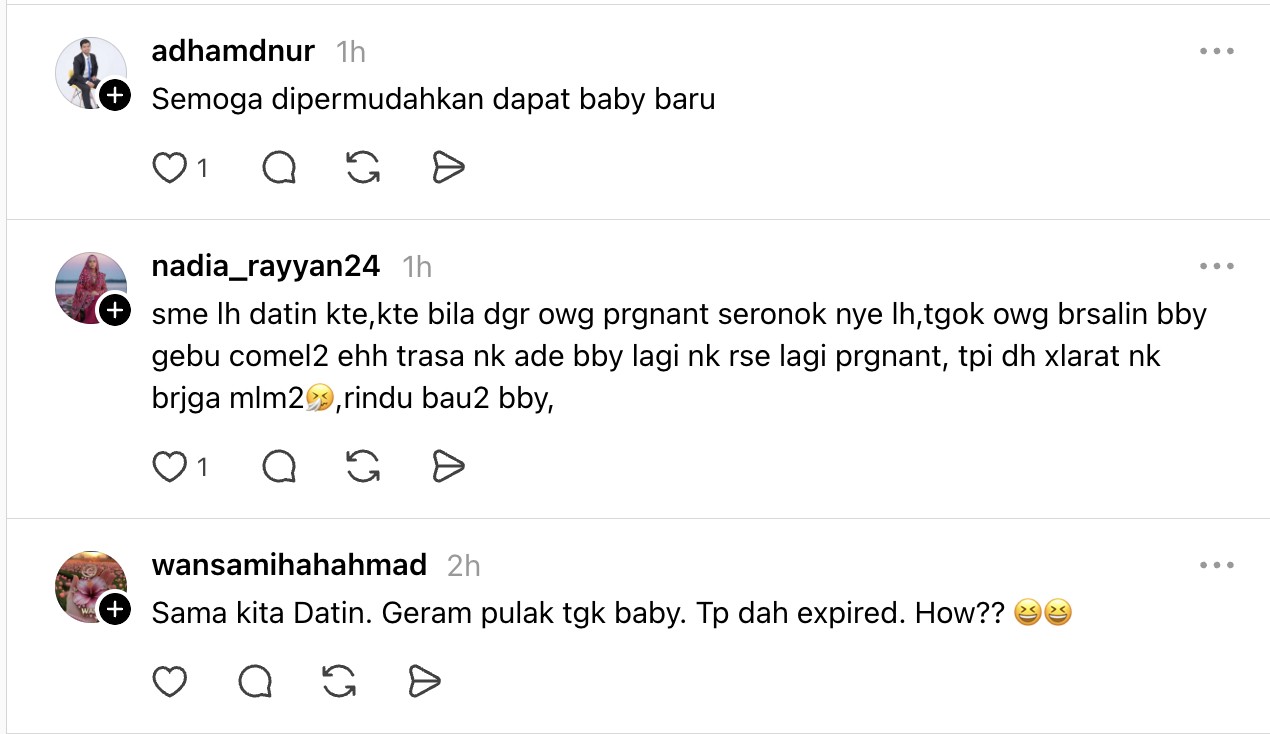Screen dimensions: 1270x734
Task: Share adhamdnur's comment
Action: pos(449,168)
